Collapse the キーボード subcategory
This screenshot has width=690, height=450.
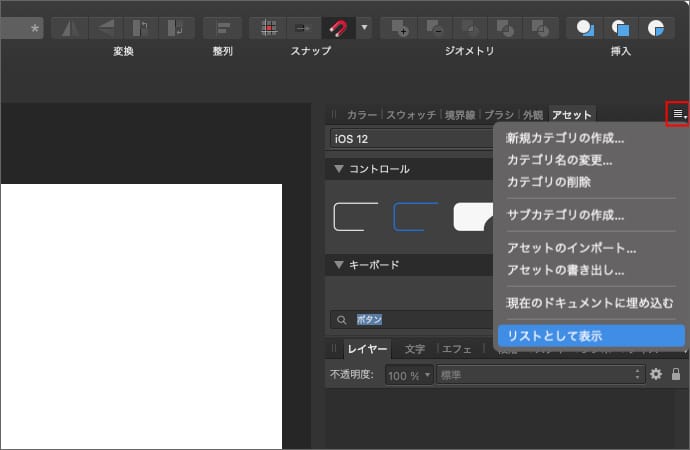pyautogui.click(x=340, y=265)
